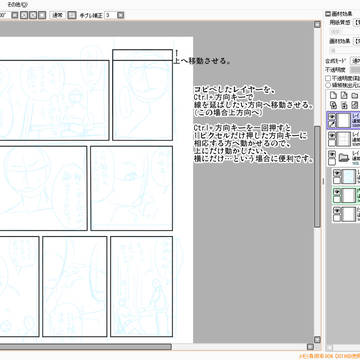Click the transfer-down layer icon

(x=333, y=105)
